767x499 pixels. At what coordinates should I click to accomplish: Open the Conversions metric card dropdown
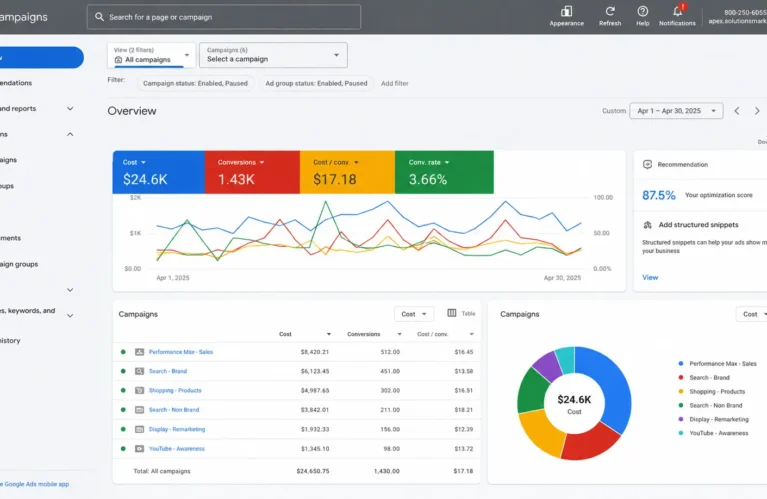click(262, 162)
